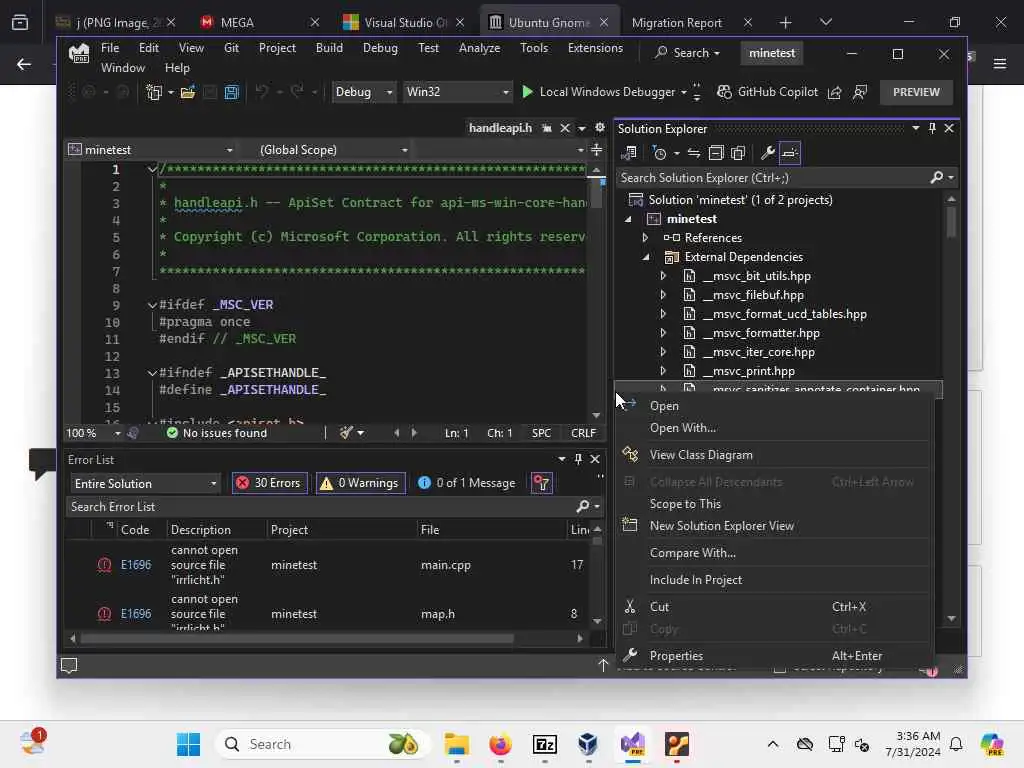Screen dimensions: 1024x768
Task: Open the Debug configuration dropdown
Action: pos(363,92)
